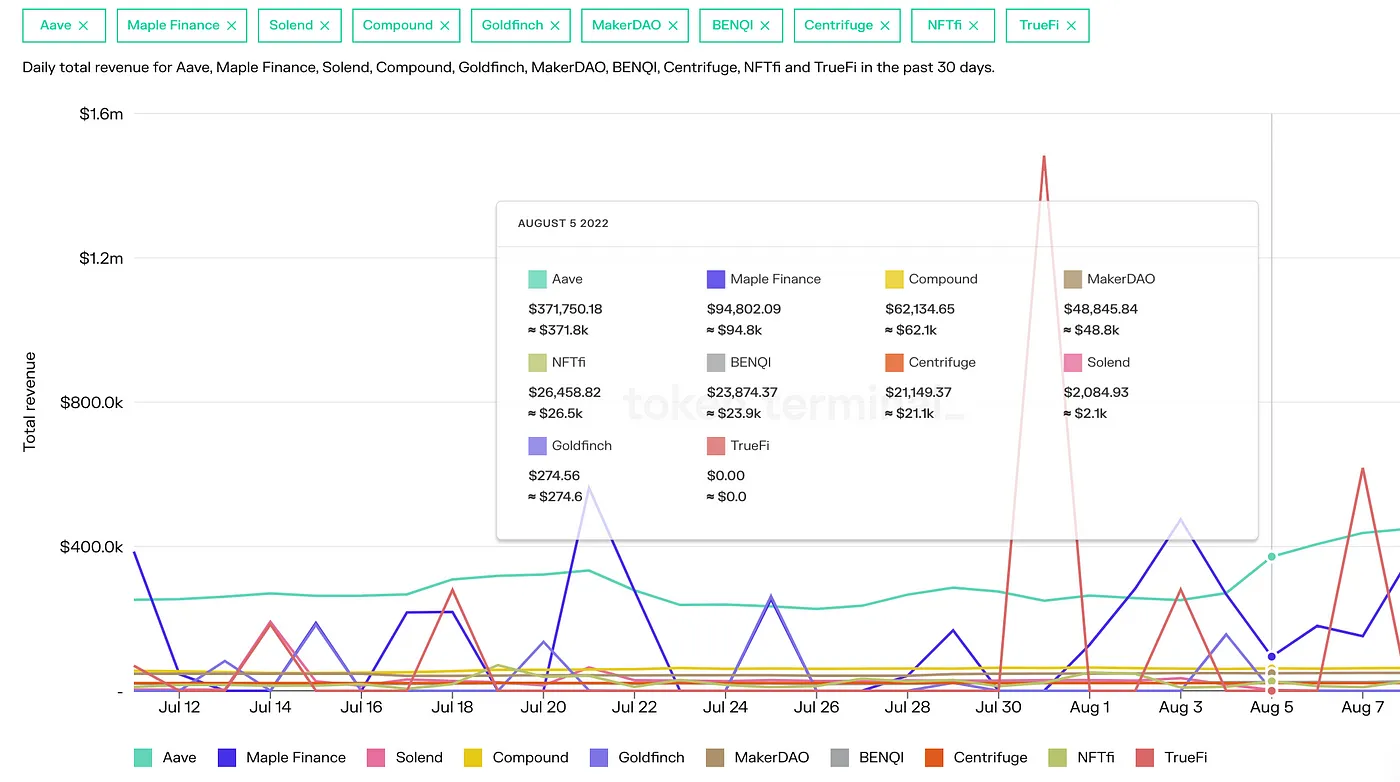Select the NFTfi value "$26,458.82"
Image resolution: width=1400 pixels, height=782 pixels.
coord(564,392)
